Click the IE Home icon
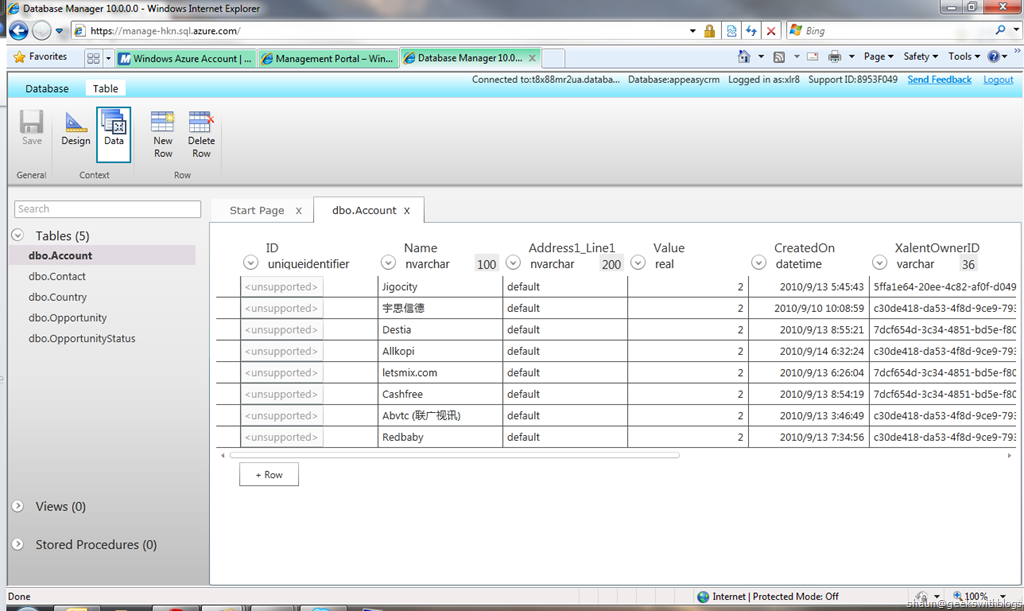 pyautogui.click(x=744, y=57)
